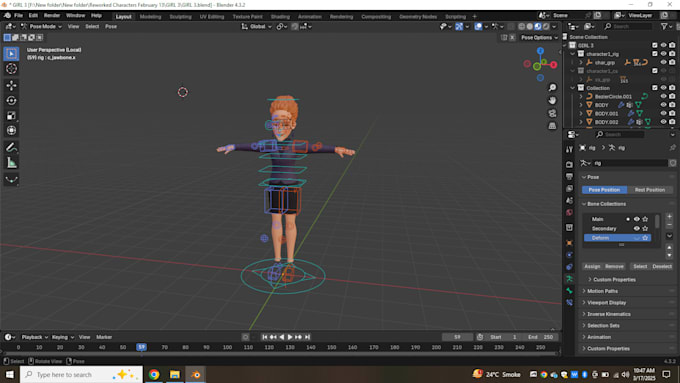
Task: Activate the 3D Cursor tool
Action: click(11, 69)
